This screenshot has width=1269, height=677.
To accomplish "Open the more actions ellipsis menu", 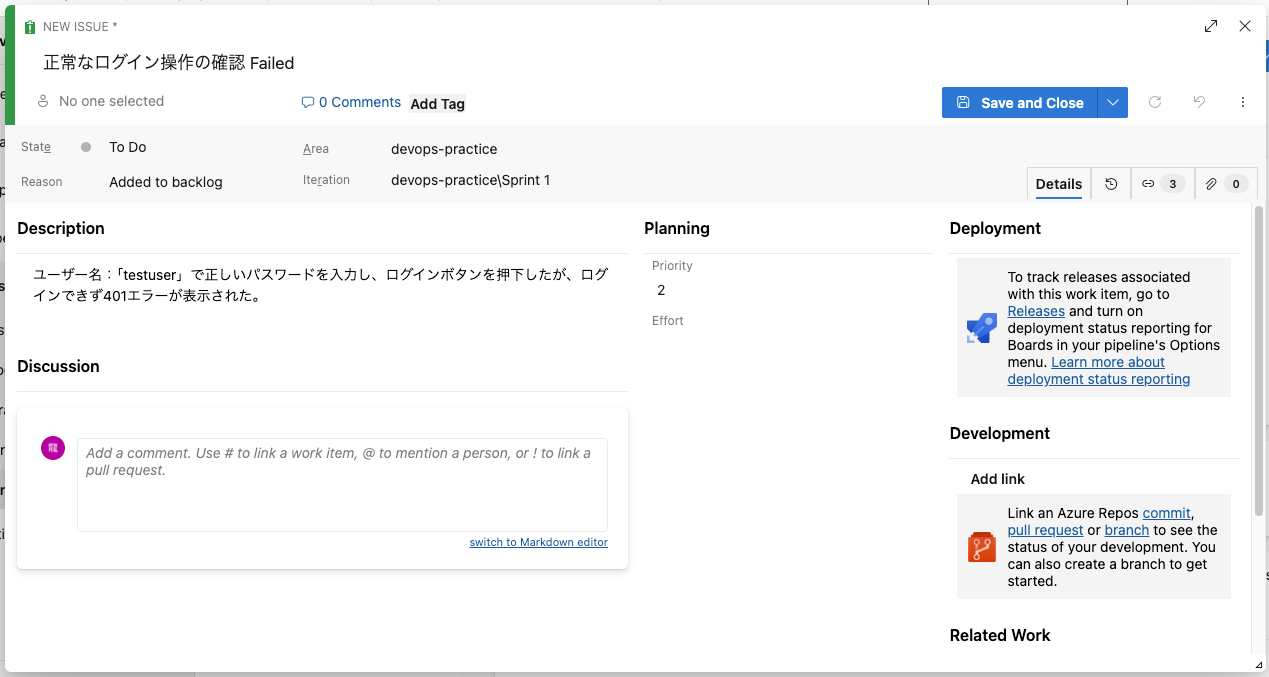I will tap(1243, 102).
